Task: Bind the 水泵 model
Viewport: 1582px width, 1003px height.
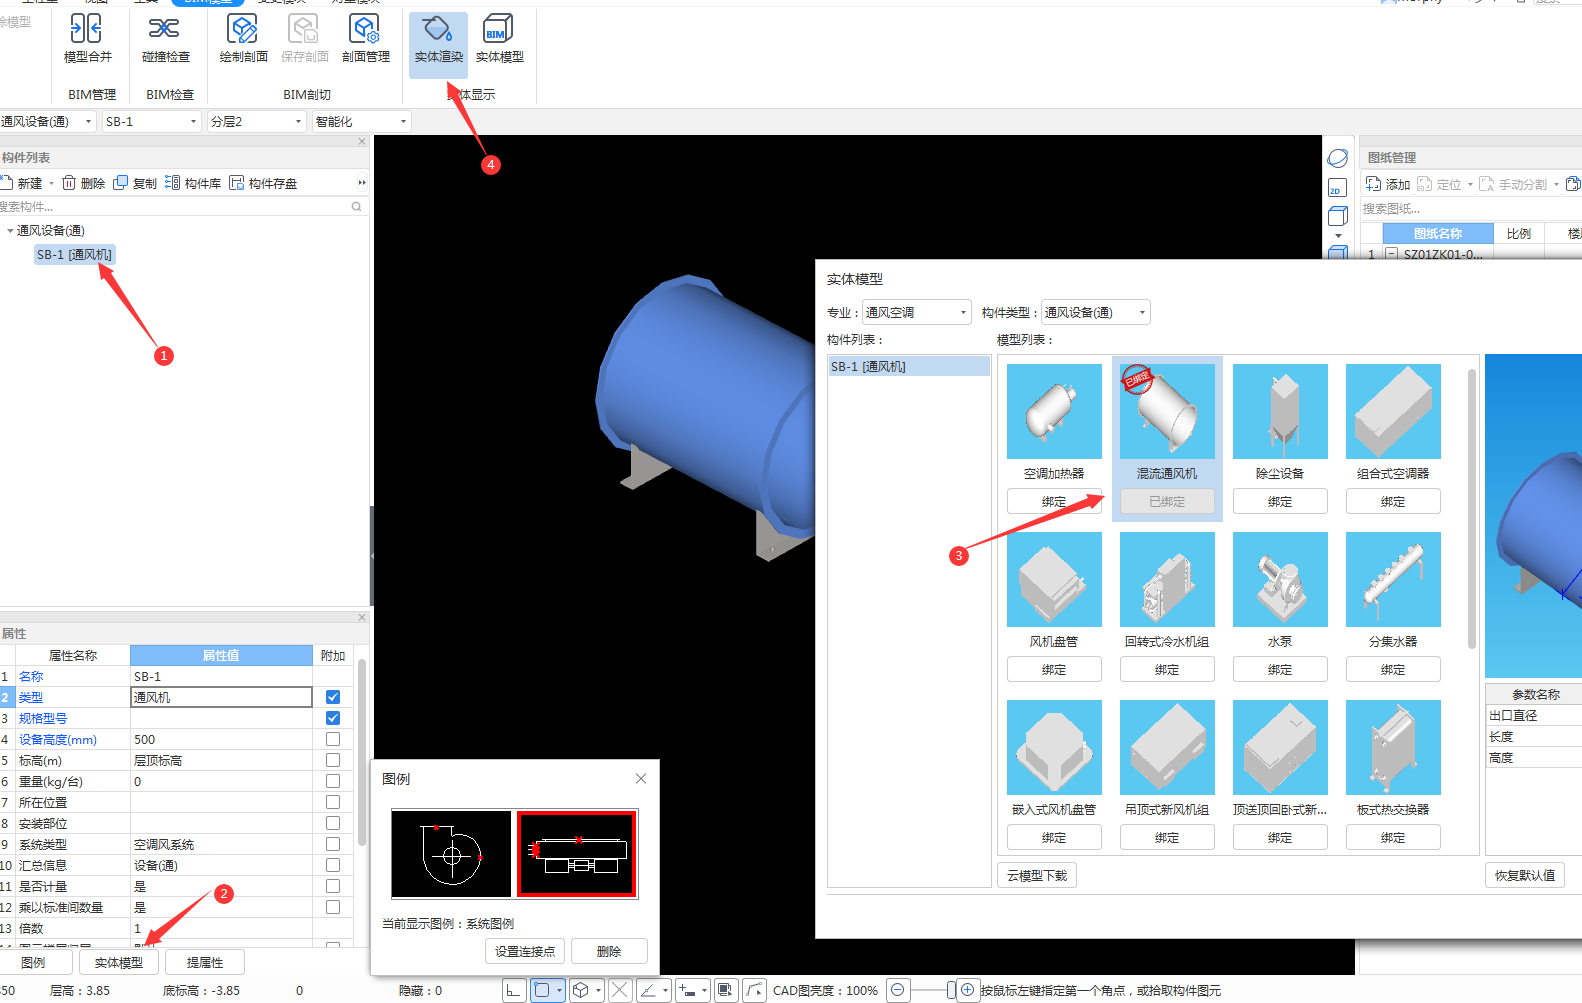Action: point(1280,669)
